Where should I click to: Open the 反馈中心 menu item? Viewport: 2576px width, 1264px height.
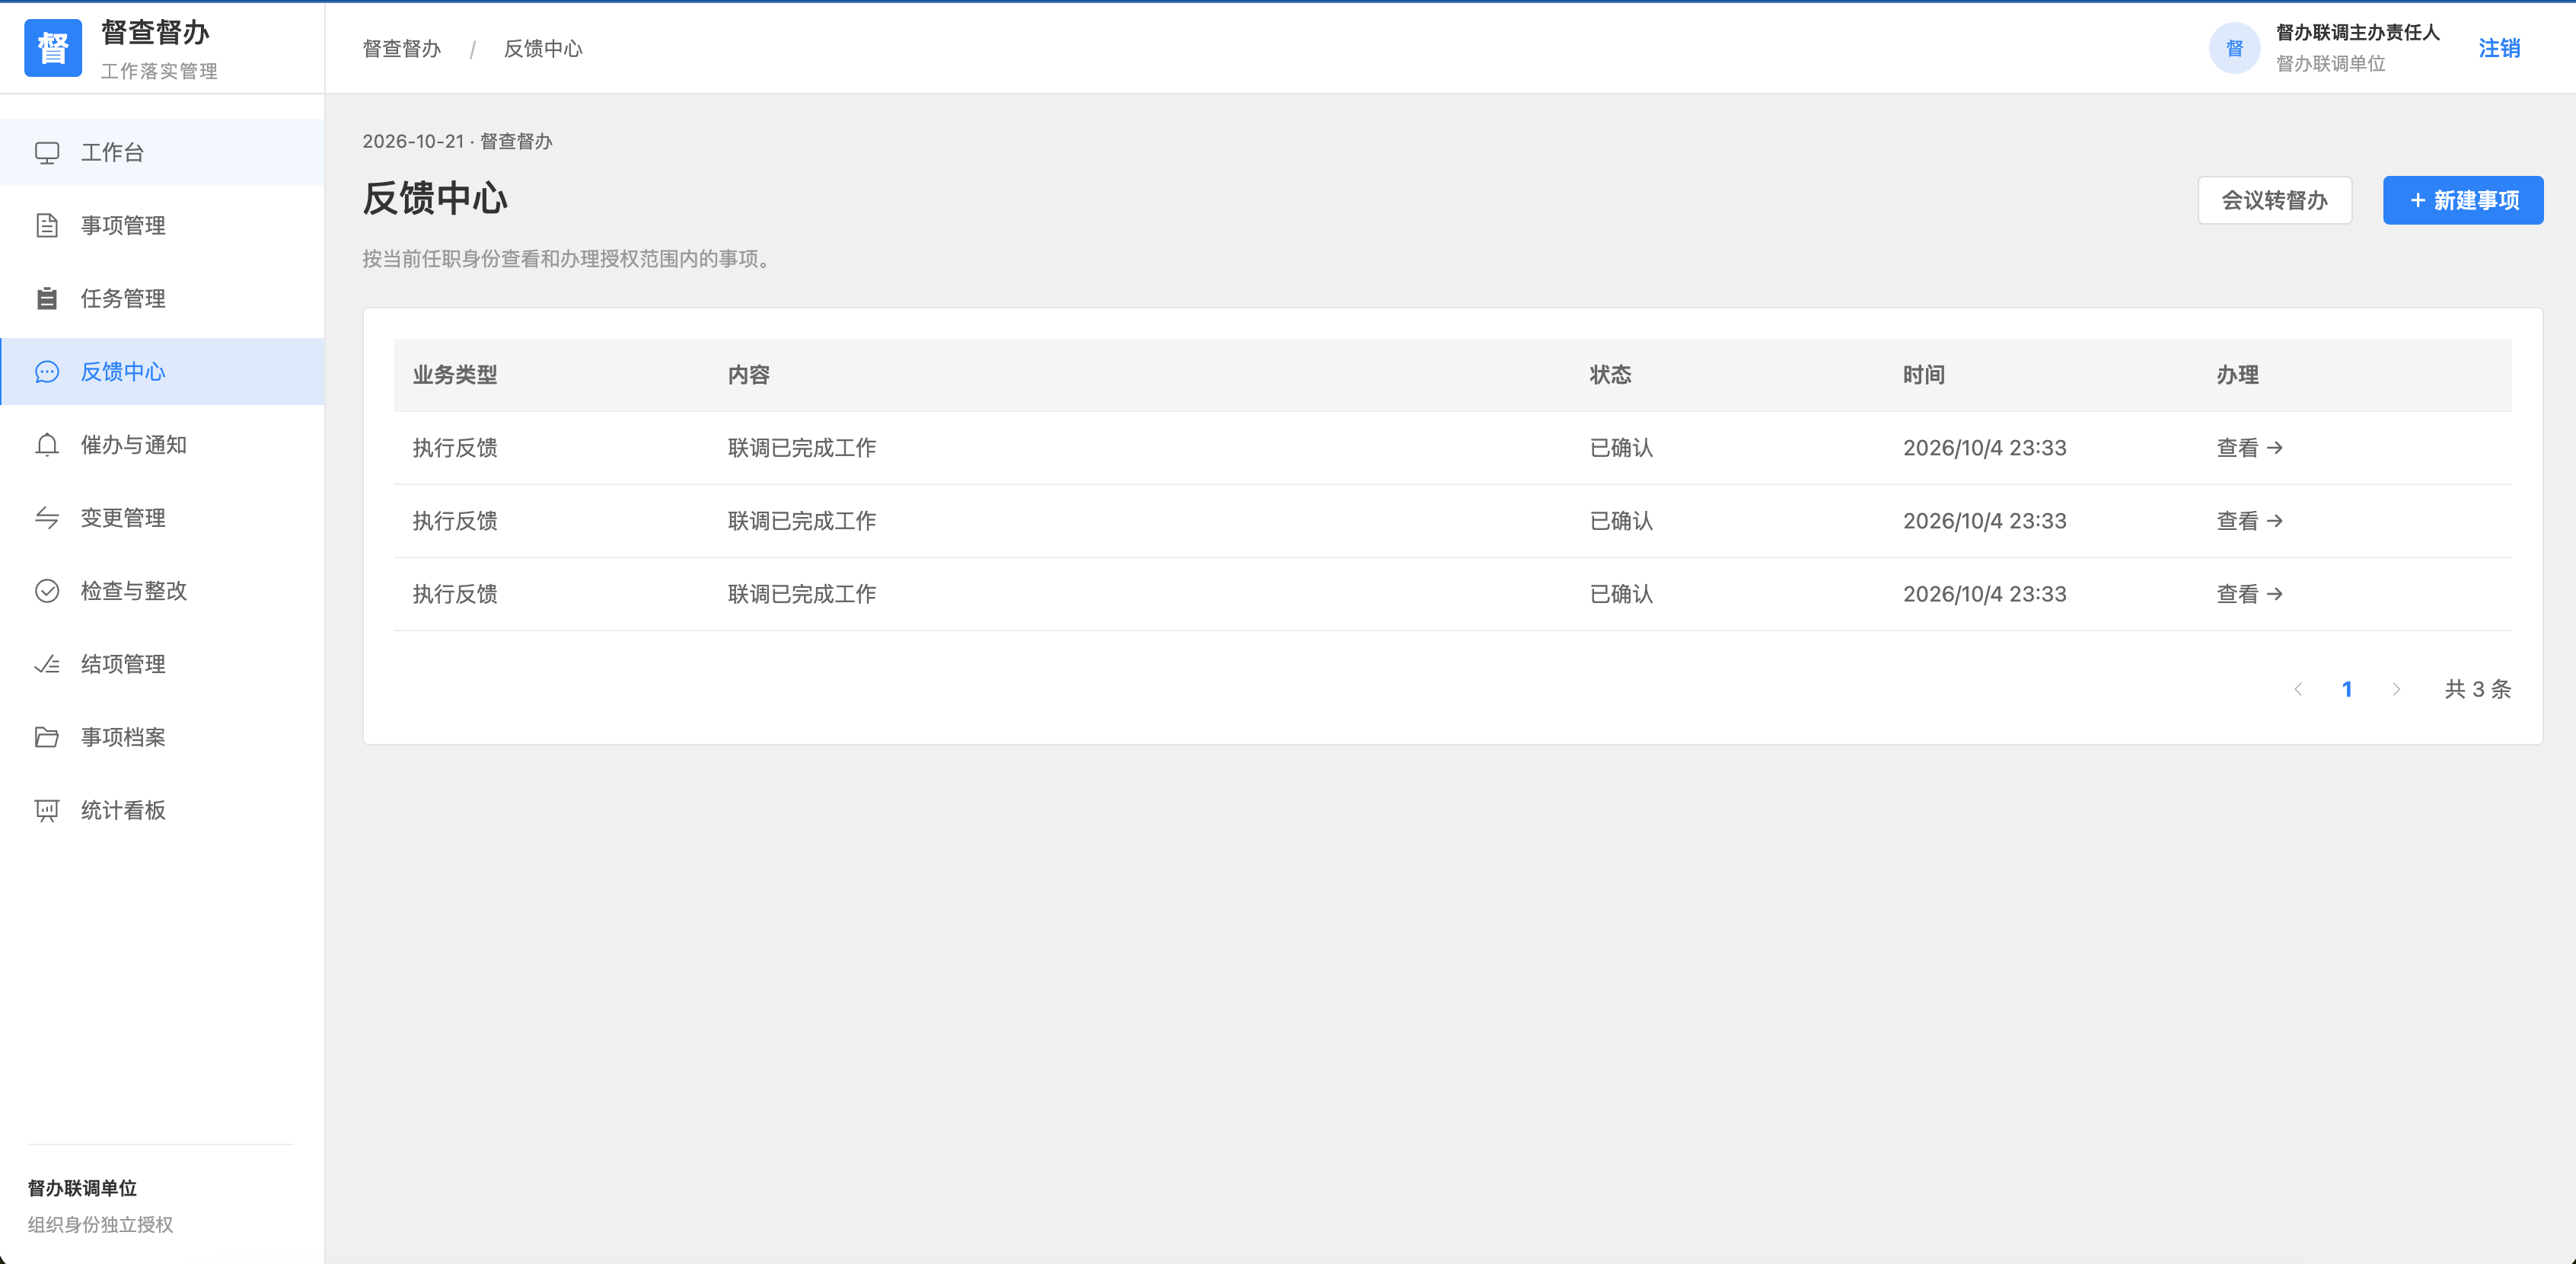pyautogui.click(x=162, y=372)
